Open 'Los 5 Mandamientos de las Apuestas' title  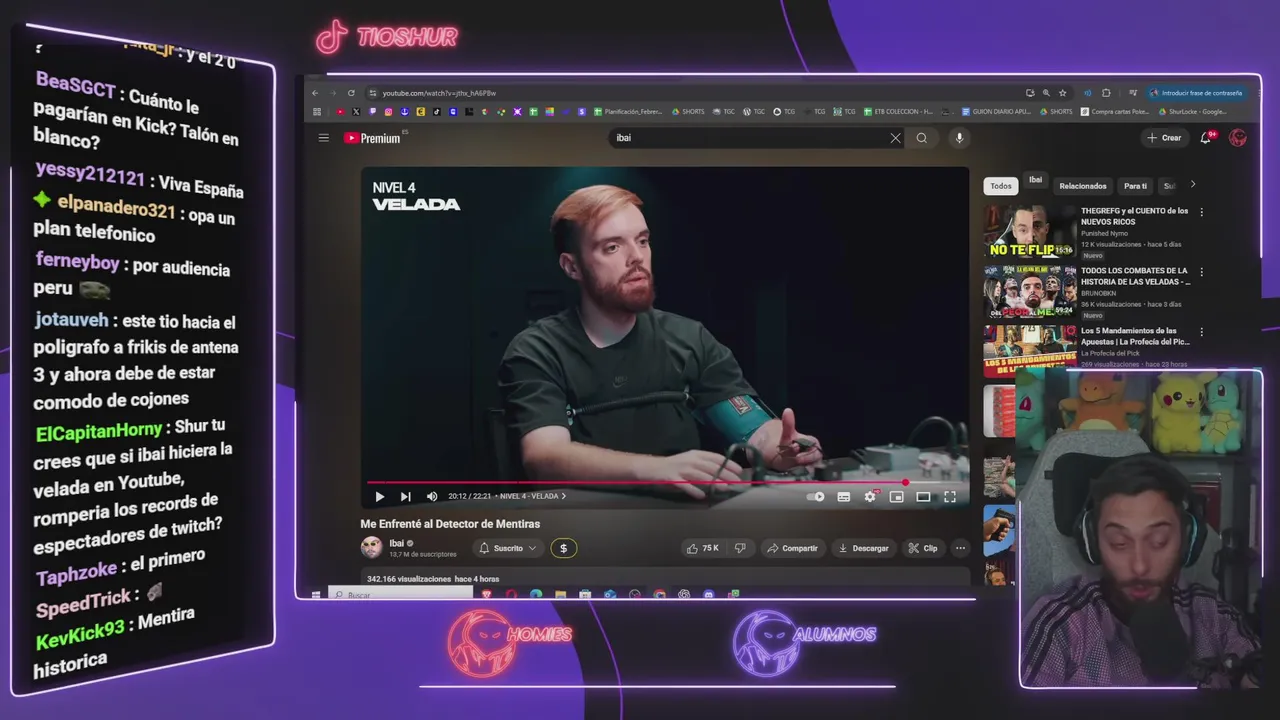coord(1134,336)
